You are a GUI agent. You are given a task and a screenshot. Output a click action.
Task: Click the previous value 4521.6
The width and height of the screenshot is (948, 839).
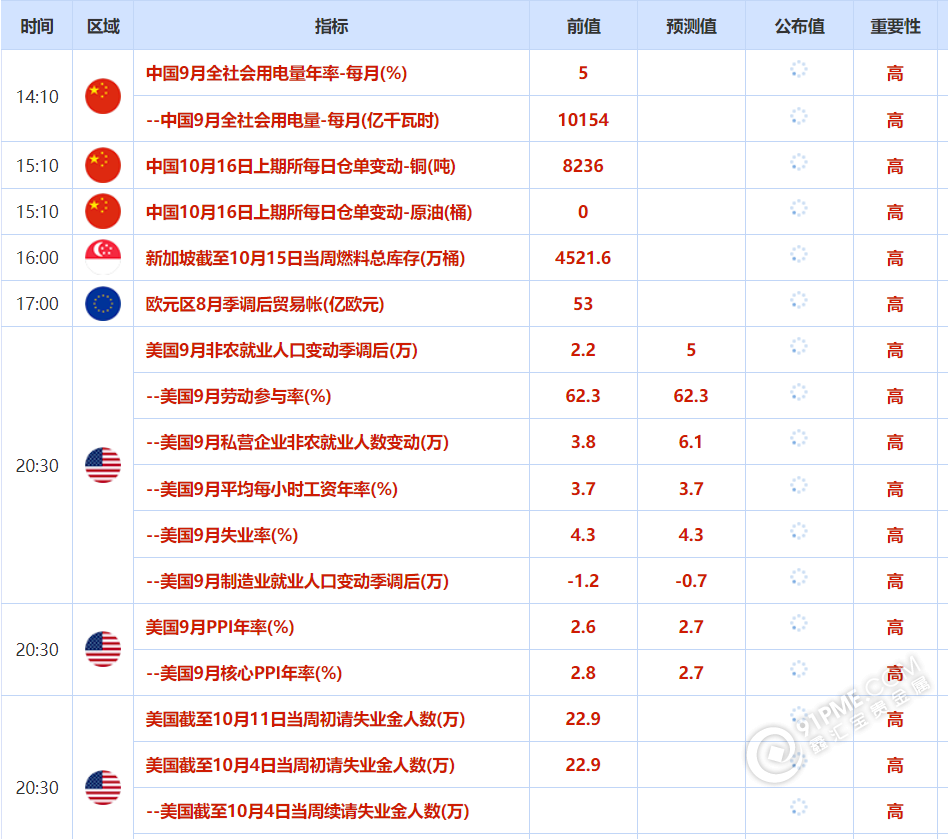583,258
